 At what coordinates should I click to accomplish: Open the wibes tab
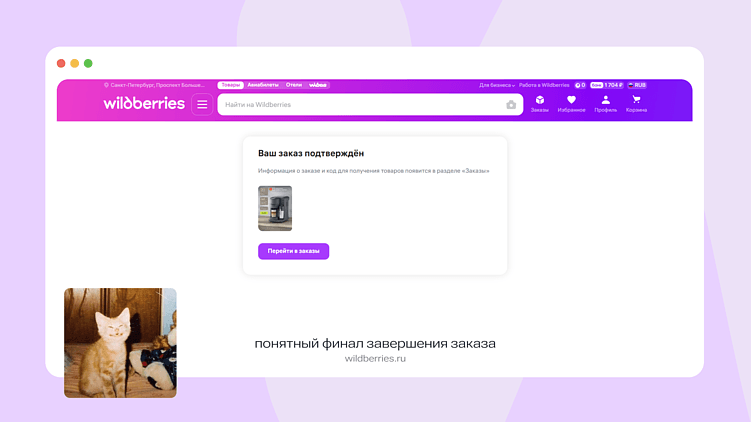point(318,85)
